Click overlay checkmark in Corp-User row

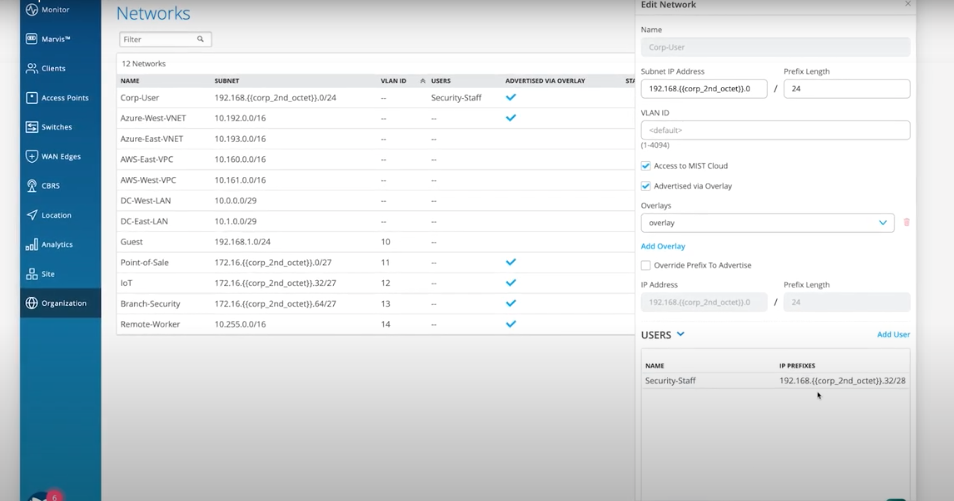[x=510, y=97]
